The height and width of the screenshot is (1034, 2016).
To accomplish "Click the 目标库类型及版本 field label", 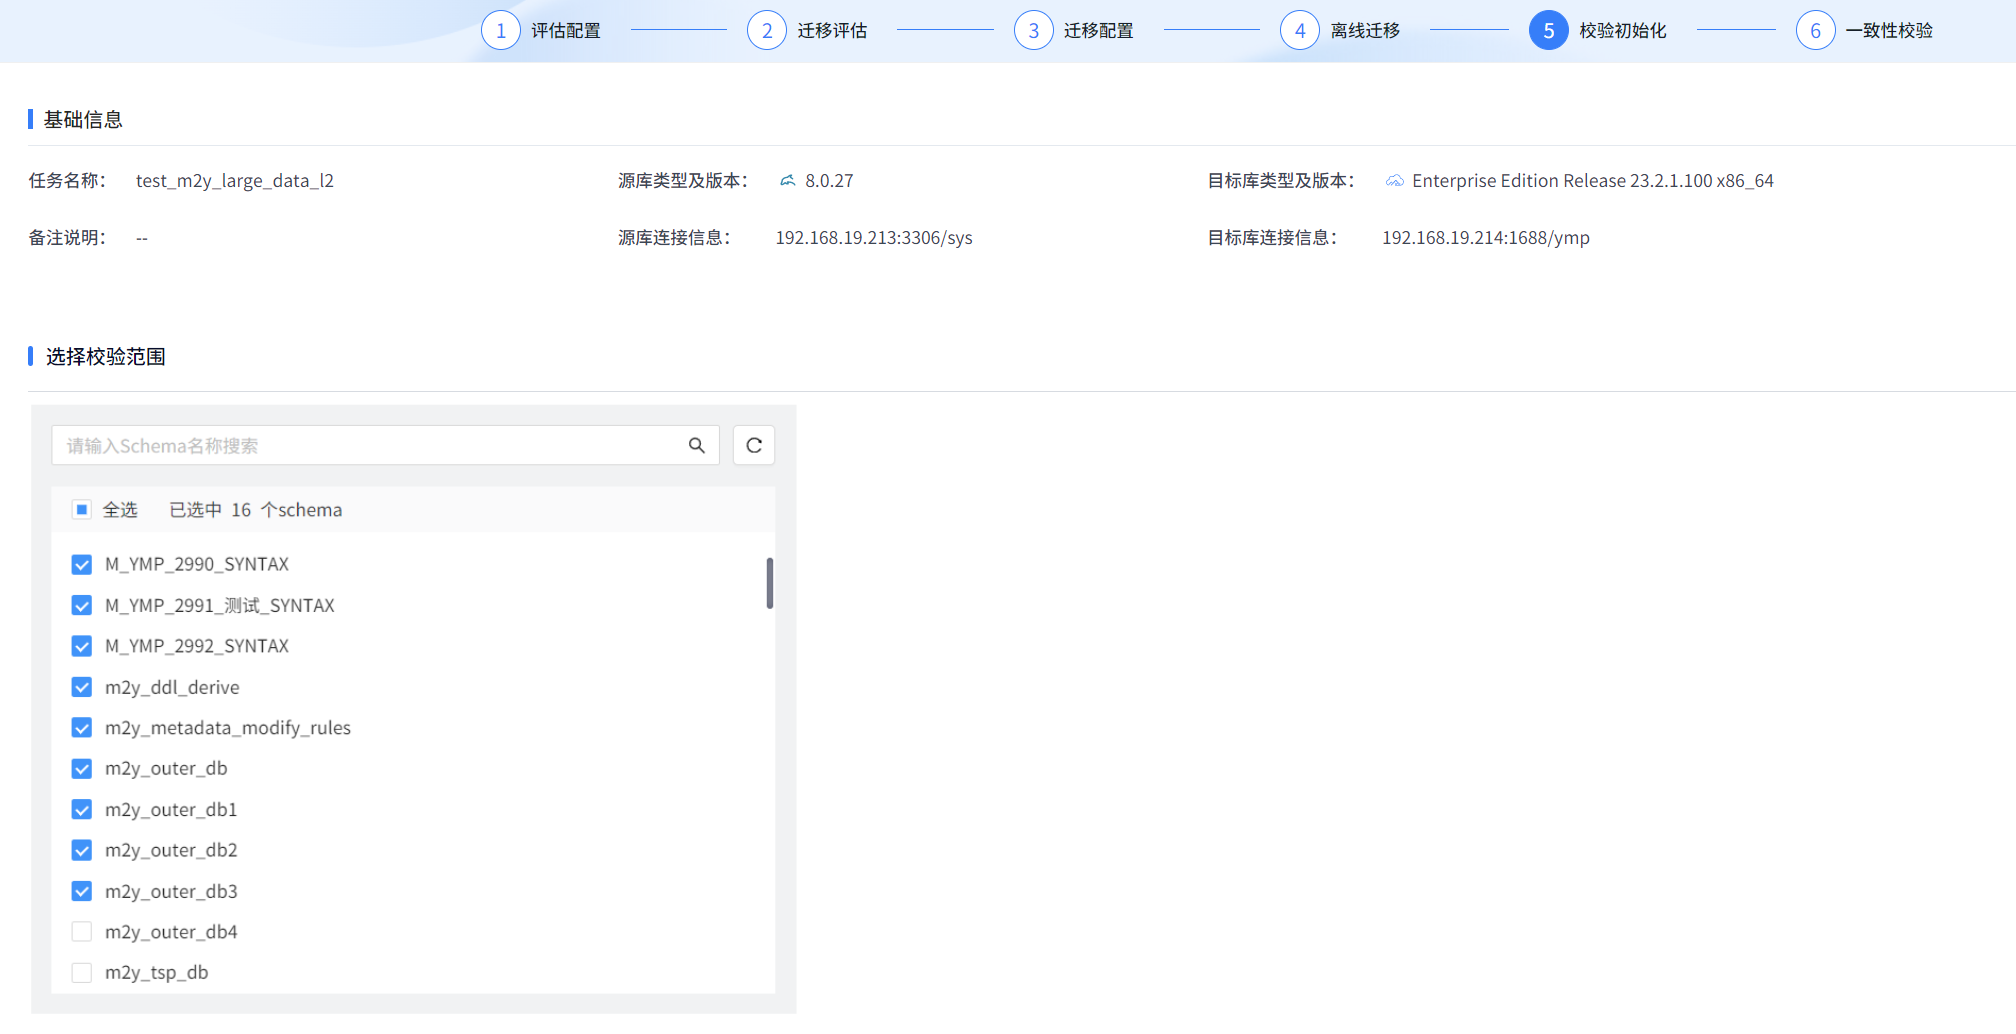I will (1281, 181).
